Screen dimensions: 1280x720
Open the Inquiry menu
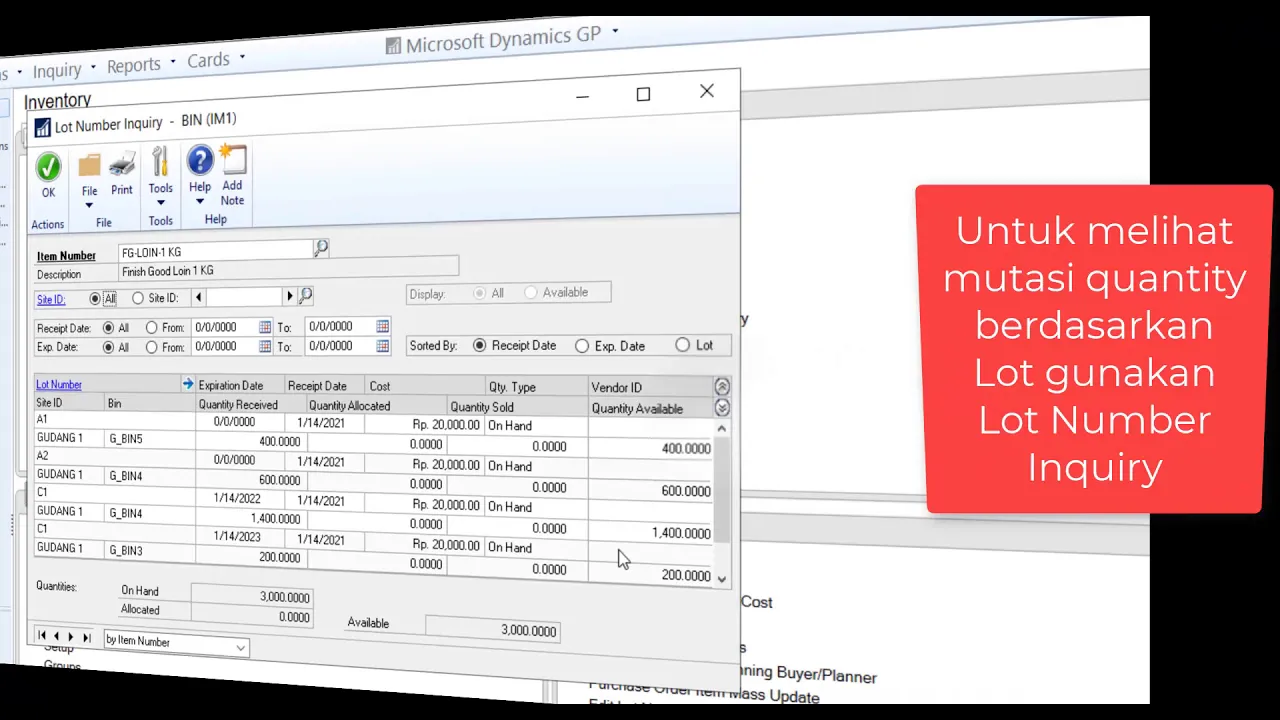pyautogui.click(x=57, y=71)
